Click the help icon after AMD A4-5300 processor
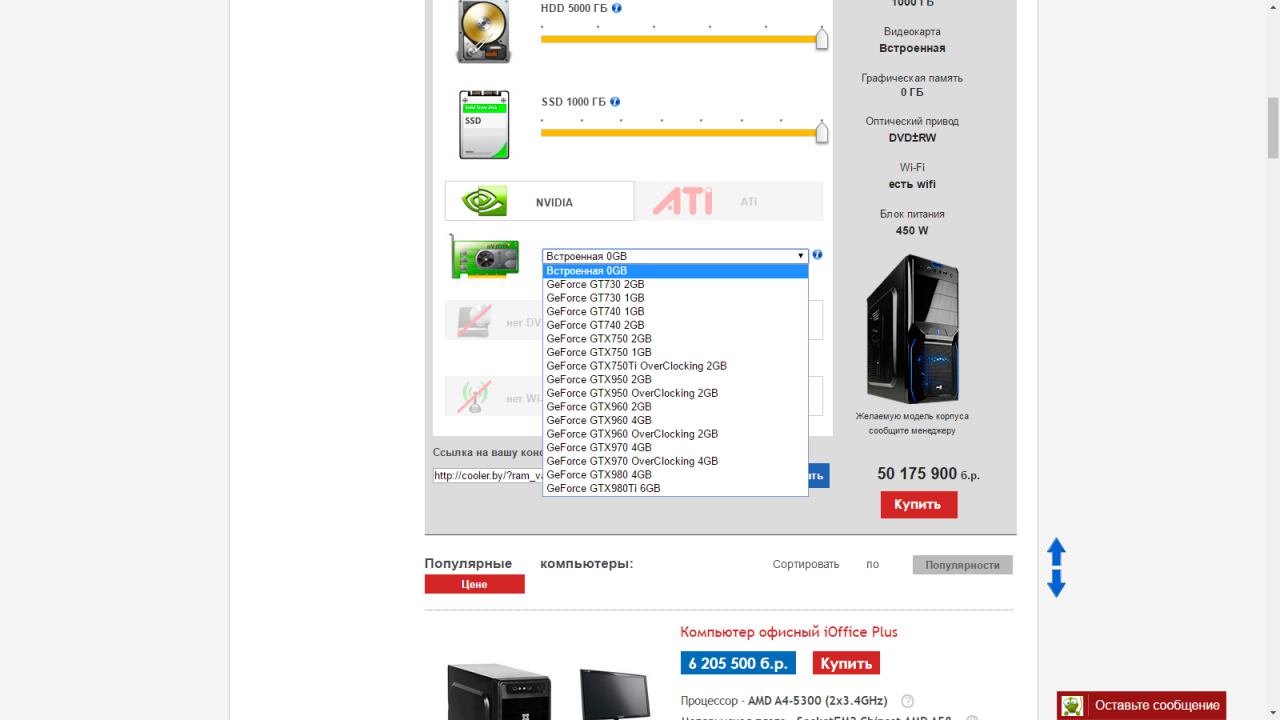 pyautogui.click(x=908, y=701)
